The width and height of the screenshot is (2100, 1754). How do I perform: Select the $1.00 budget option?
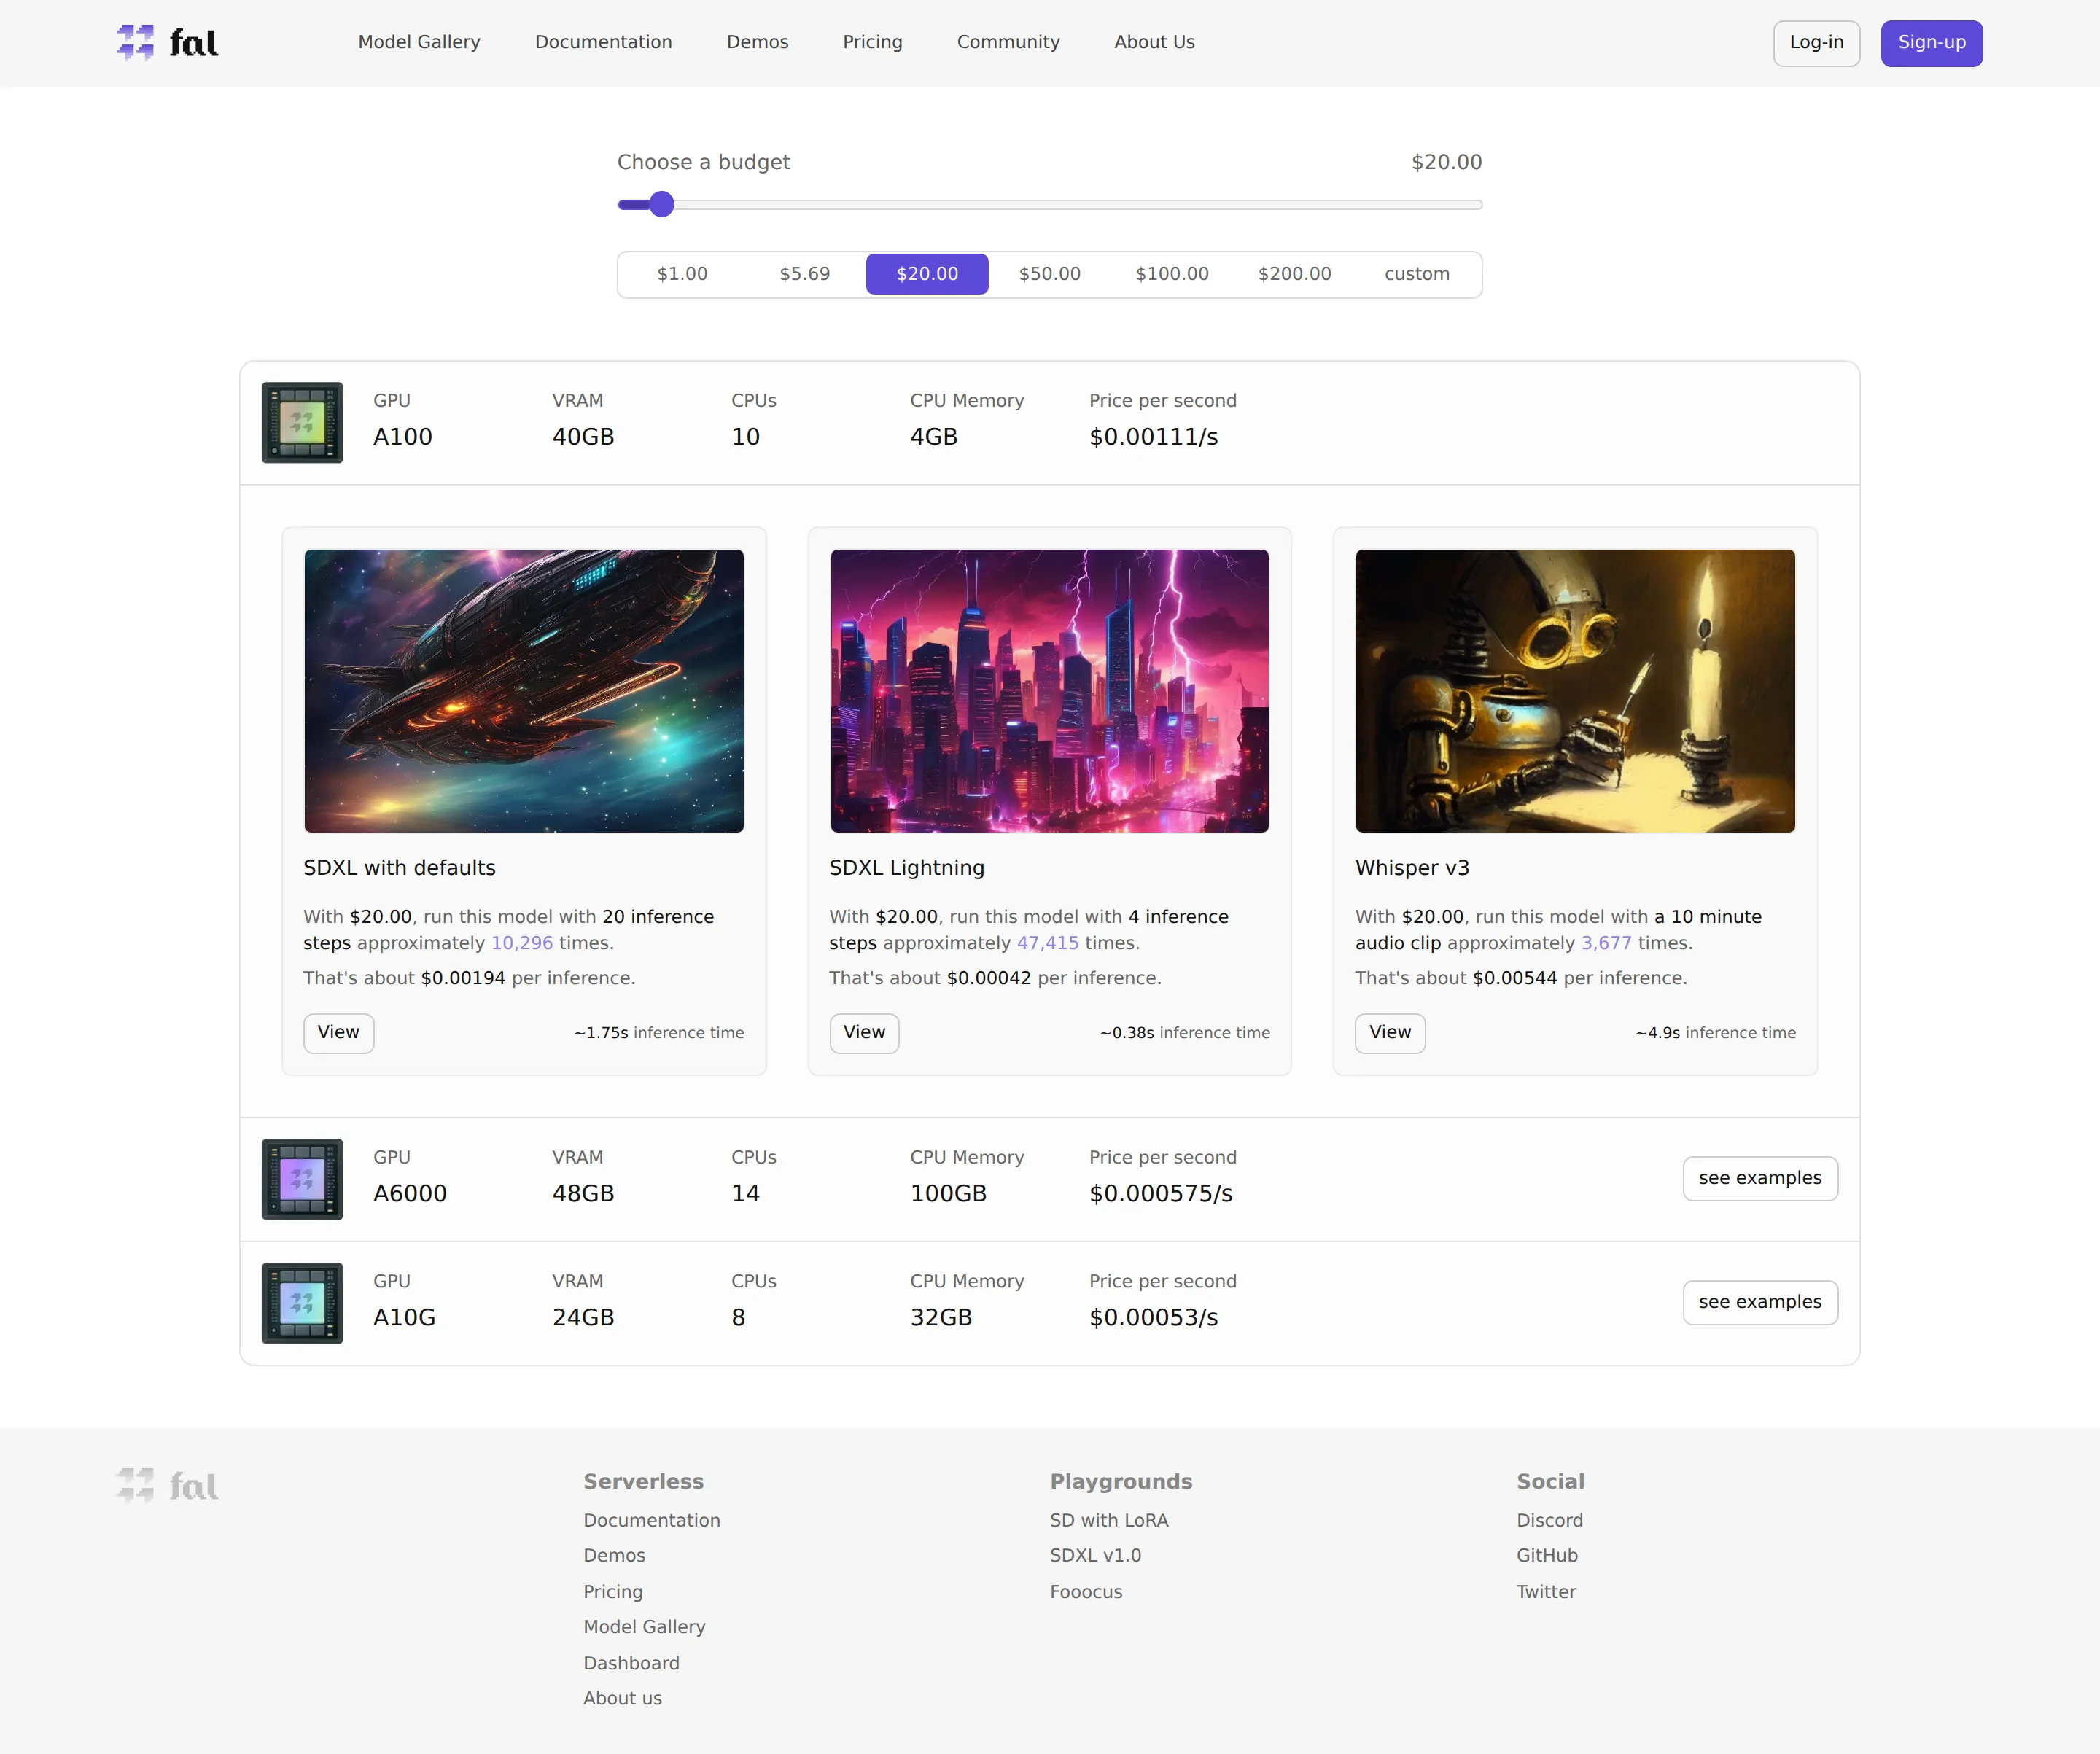point(682,274)
